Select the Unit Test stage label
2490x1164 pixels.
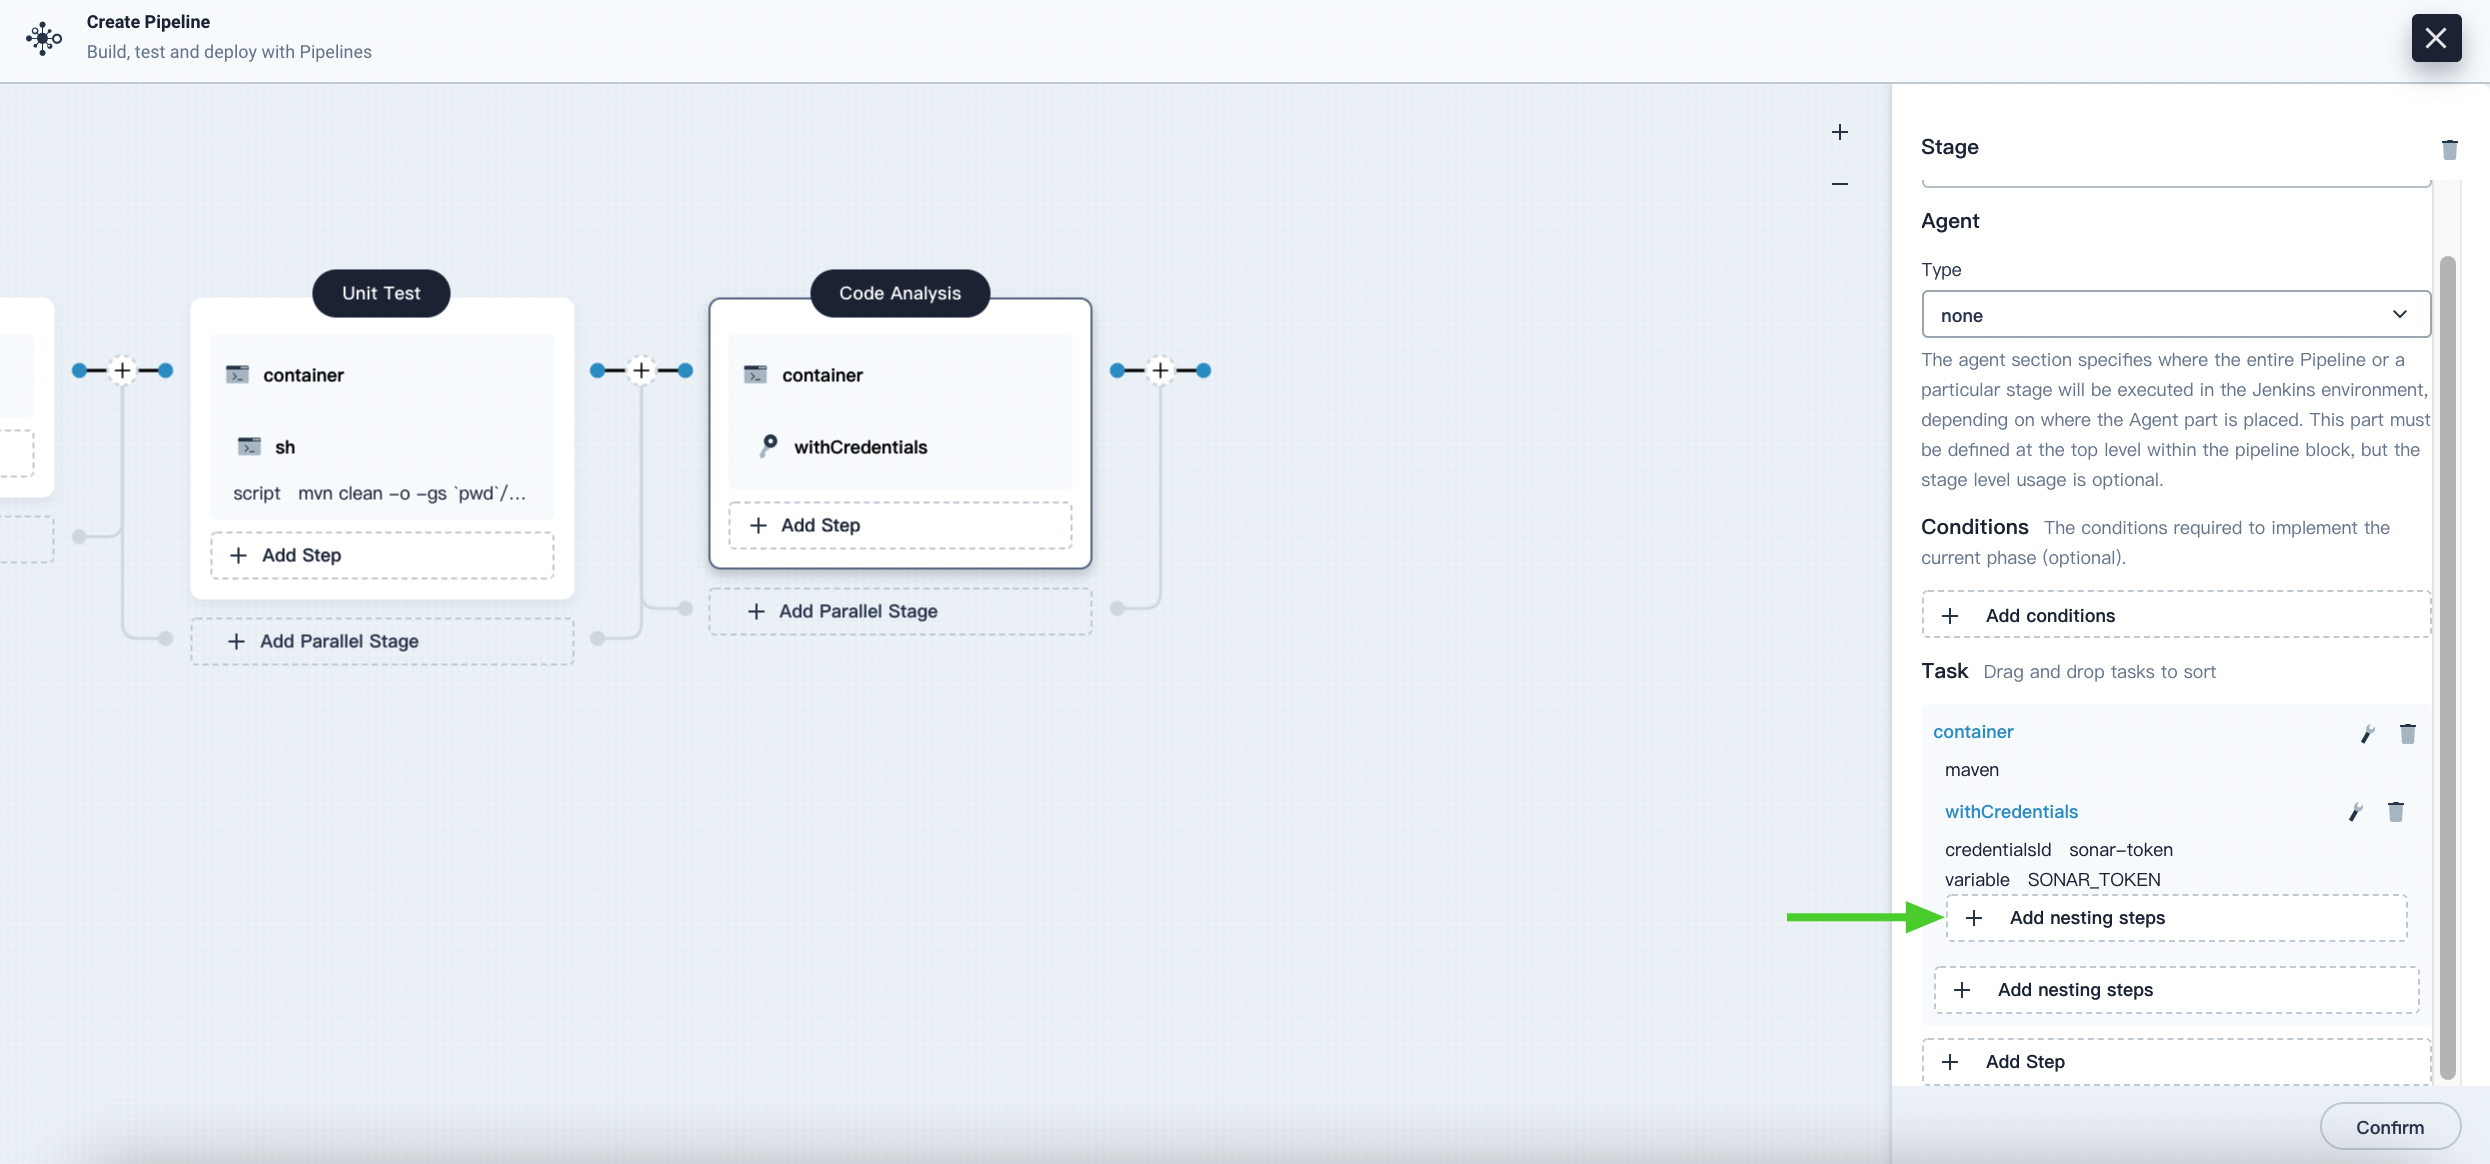point(381,292)
